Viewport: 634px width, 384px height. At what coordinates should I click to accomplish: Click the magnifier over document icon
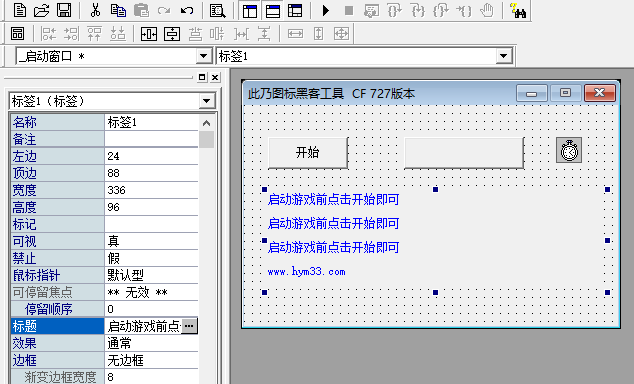217,10
